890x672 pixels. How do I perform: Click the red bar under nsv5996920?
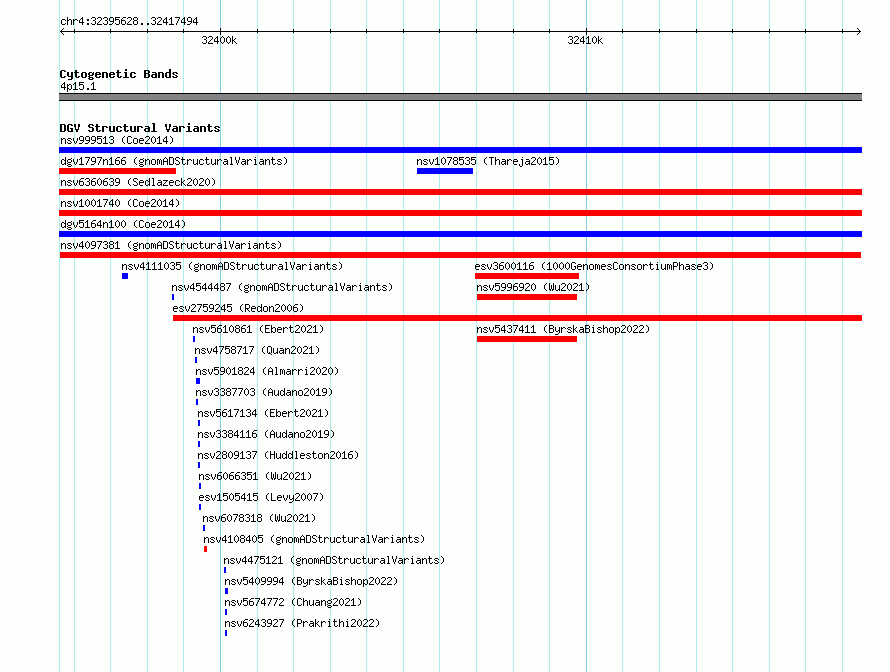coord(527,297)
